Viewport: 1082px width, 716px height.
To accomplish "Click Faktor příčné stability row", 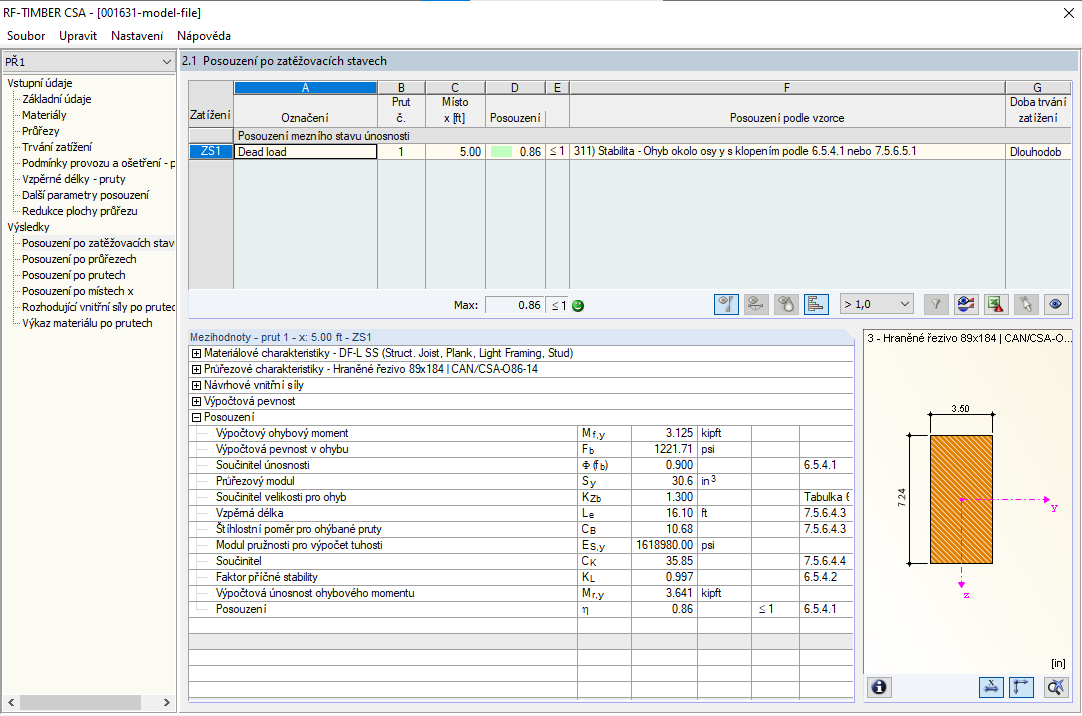I will pyautogui.click(x=521, y=577).
